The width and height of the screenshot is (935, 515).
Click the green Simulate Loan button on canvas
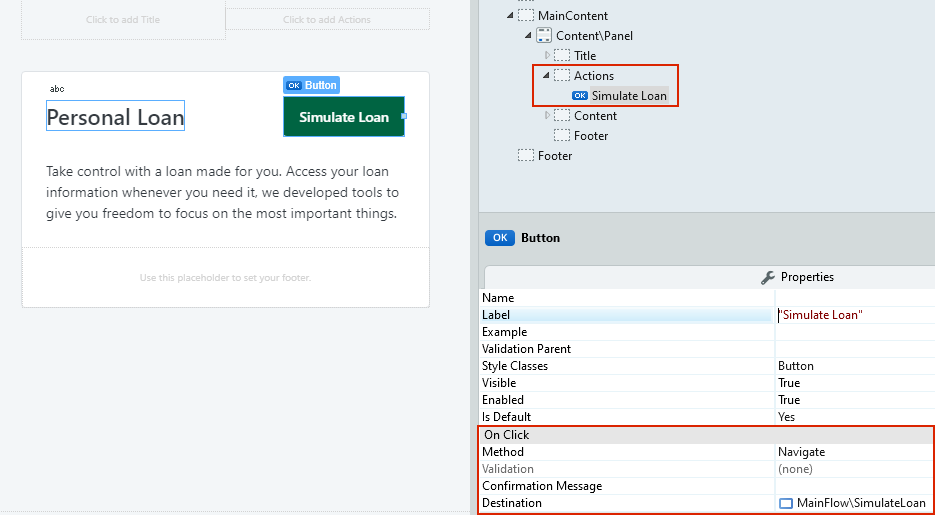(343, 117)
